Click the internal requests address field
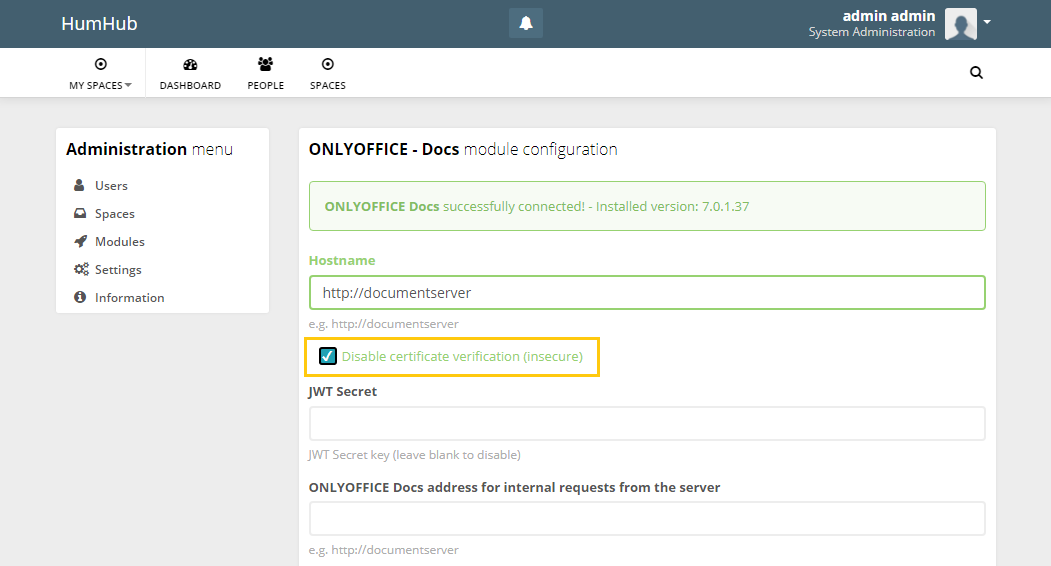Viewport: 1051px width, 566px height. pos(647,518)
